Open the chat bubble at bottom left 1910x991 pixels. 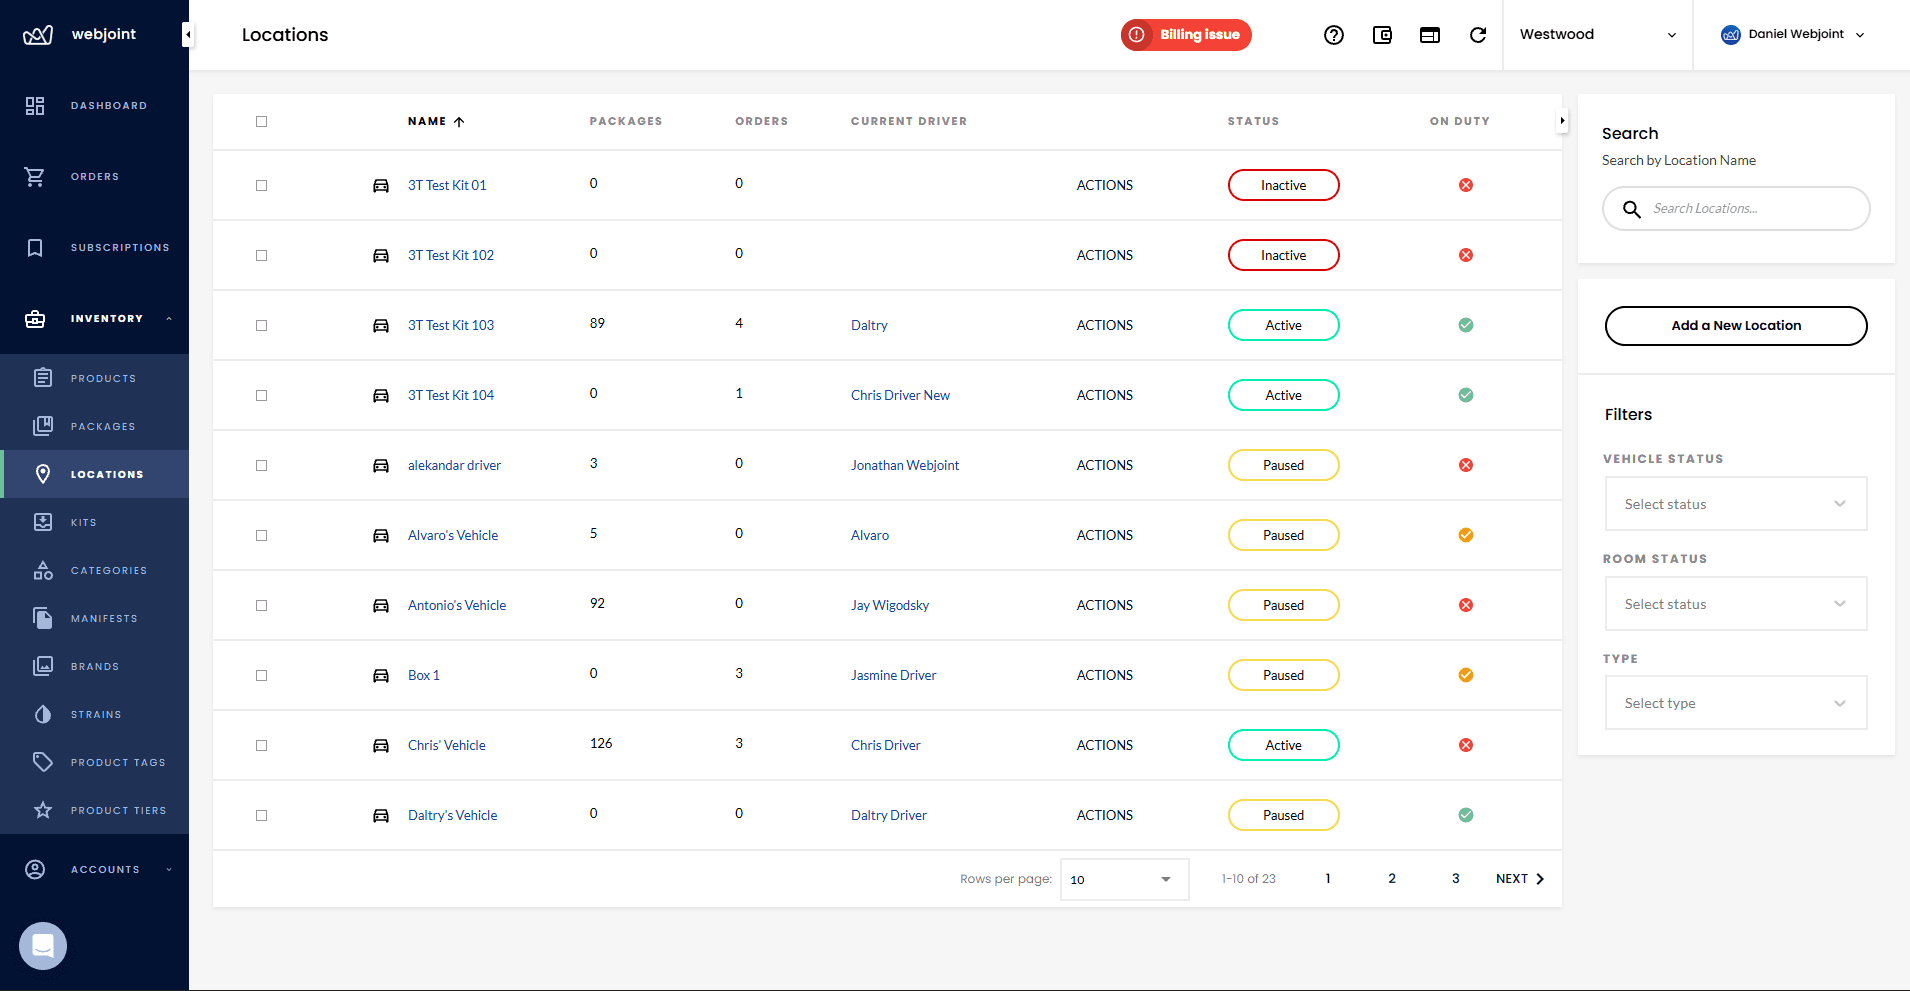[42, 945]
